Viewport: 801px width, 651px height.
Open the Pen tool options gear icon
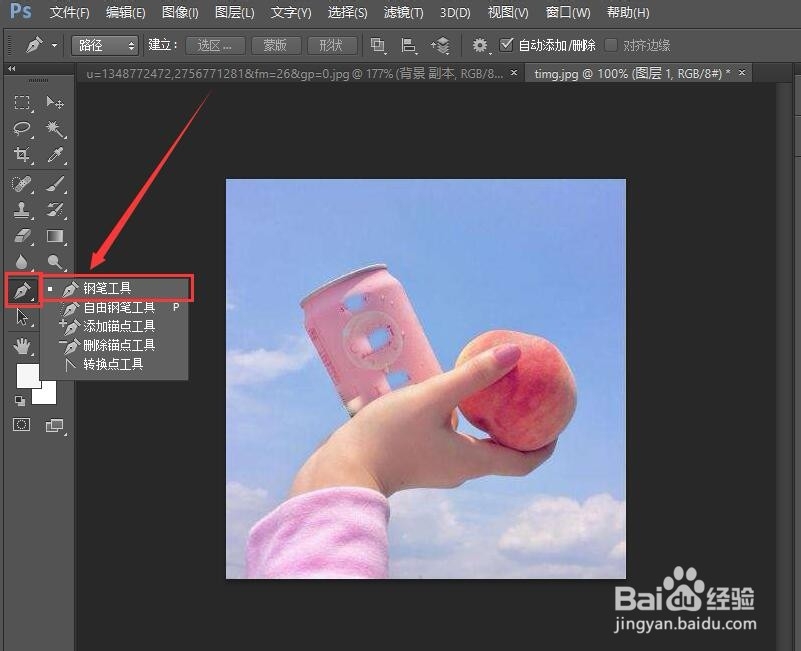[479, 45]
